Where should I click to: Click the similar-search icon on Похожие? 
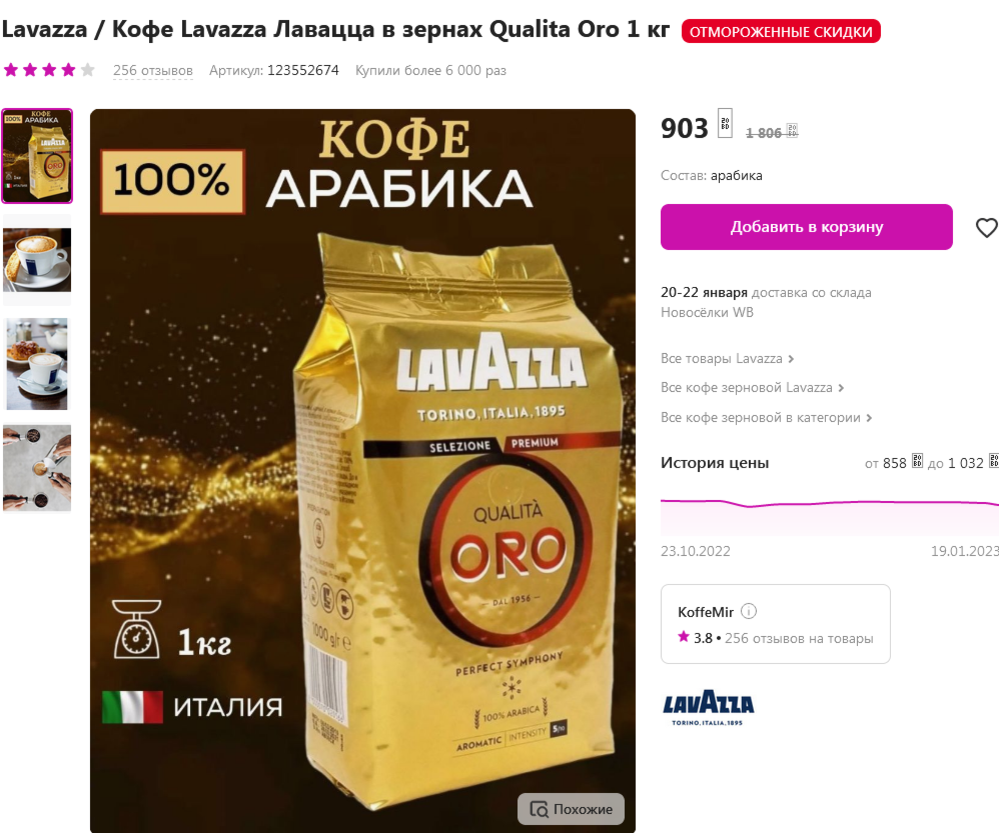[539, 809]
